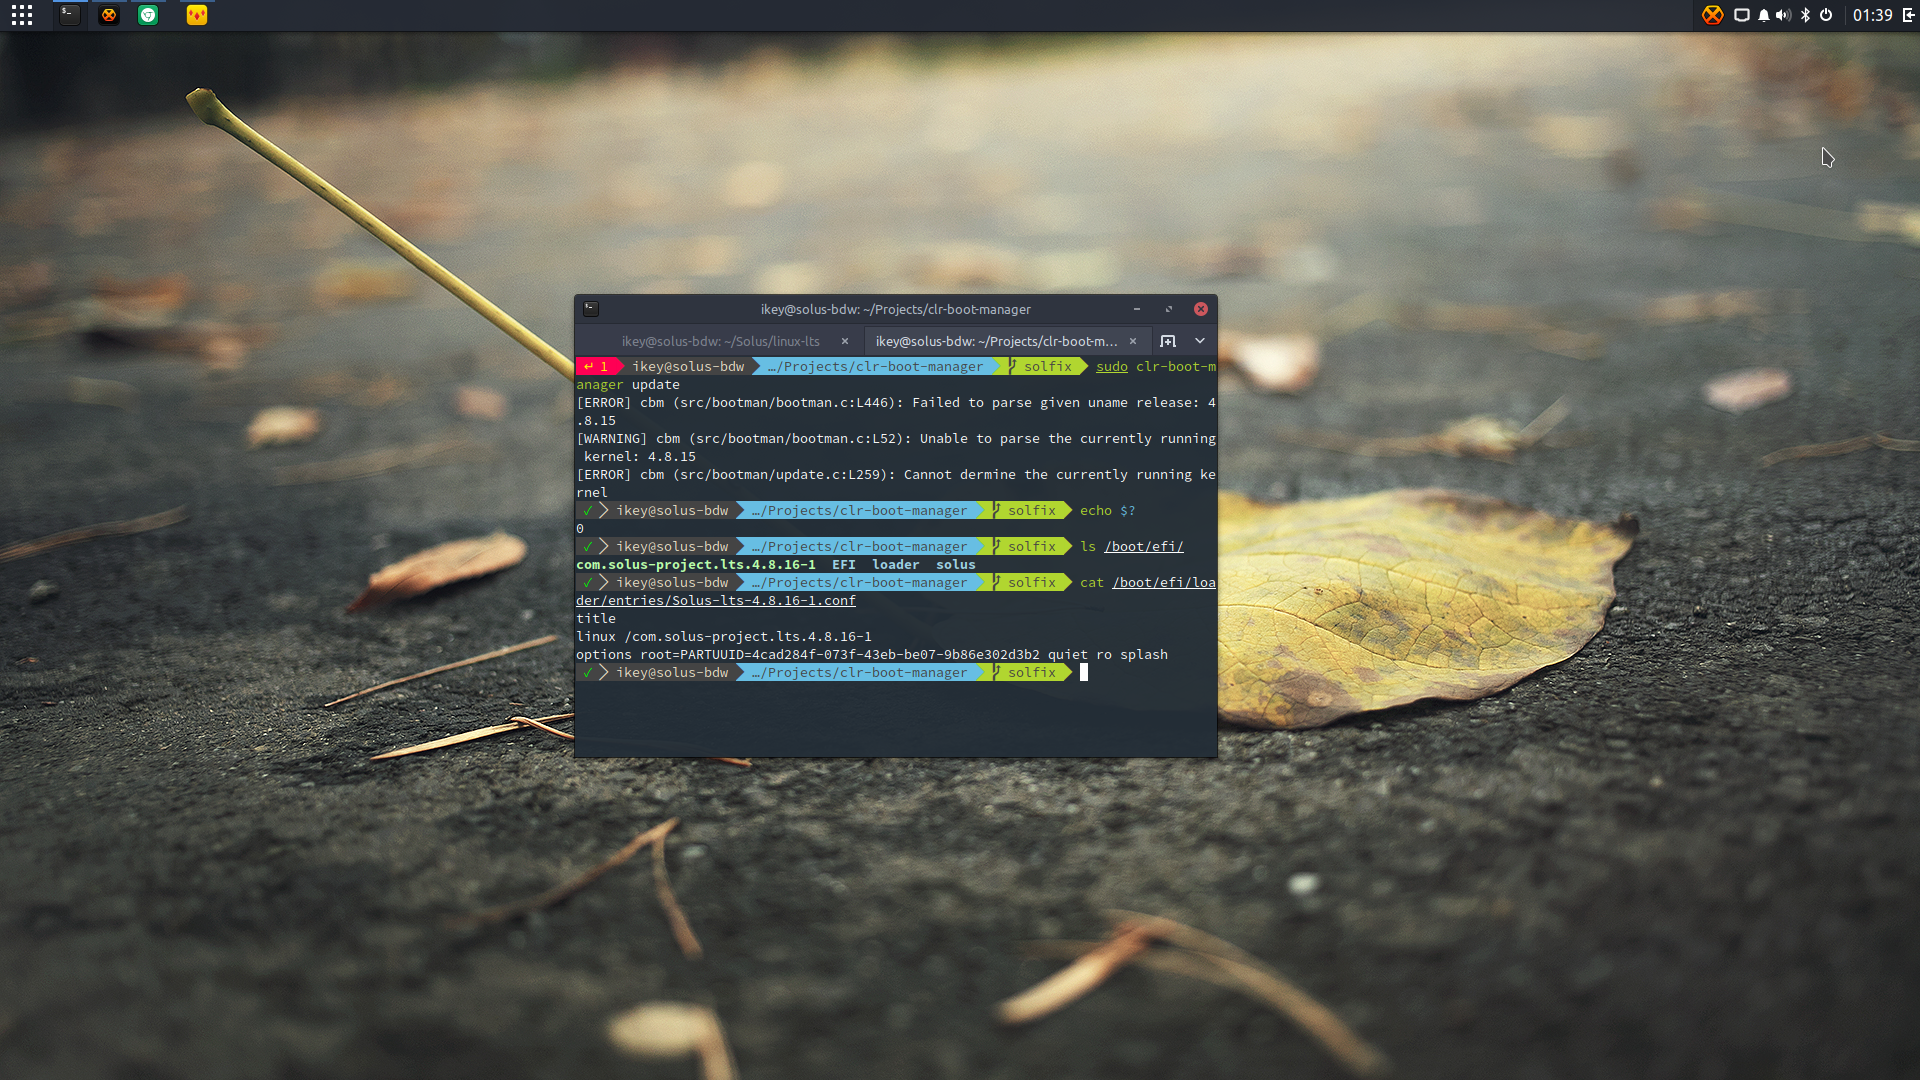Open the orange hexagon app in the panel
Image resolution: width=1920 pixels, height=1080 pixels.
click(x=109, y=15)
